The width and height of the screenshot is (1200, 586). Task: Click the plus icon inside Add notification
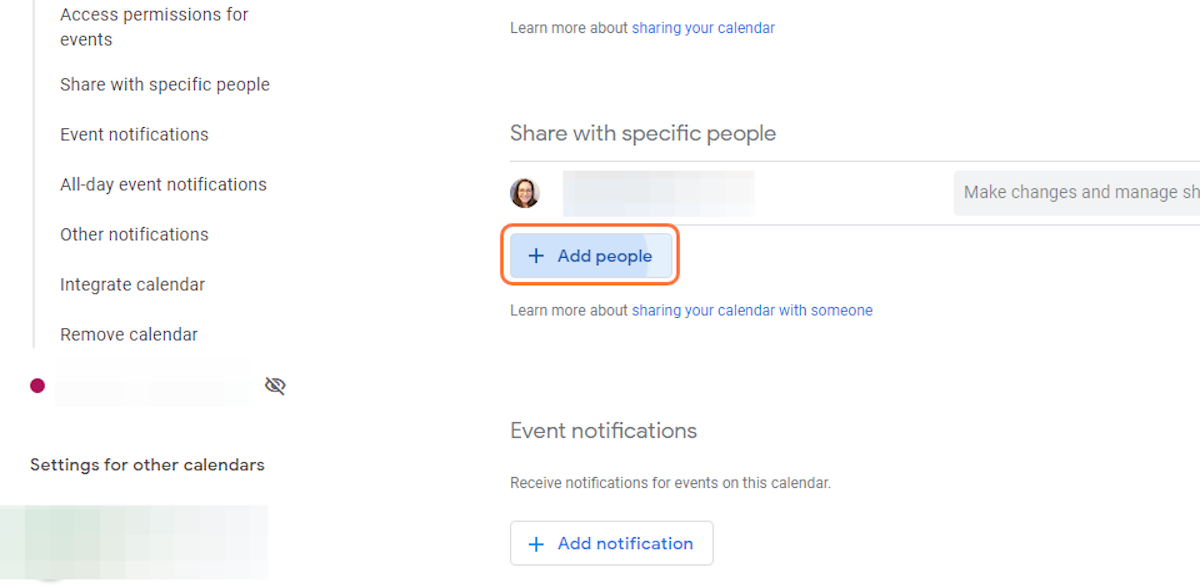tap(538, 543)
